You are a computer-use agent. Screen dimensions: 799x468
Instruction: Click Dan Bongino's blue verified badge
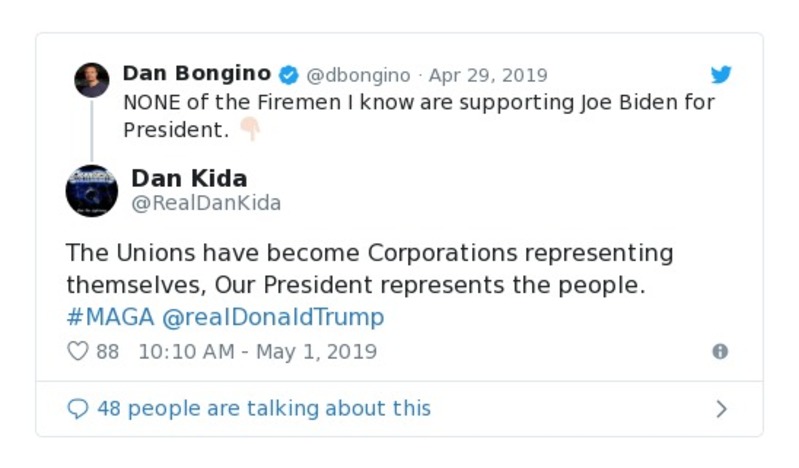point(288,75)
